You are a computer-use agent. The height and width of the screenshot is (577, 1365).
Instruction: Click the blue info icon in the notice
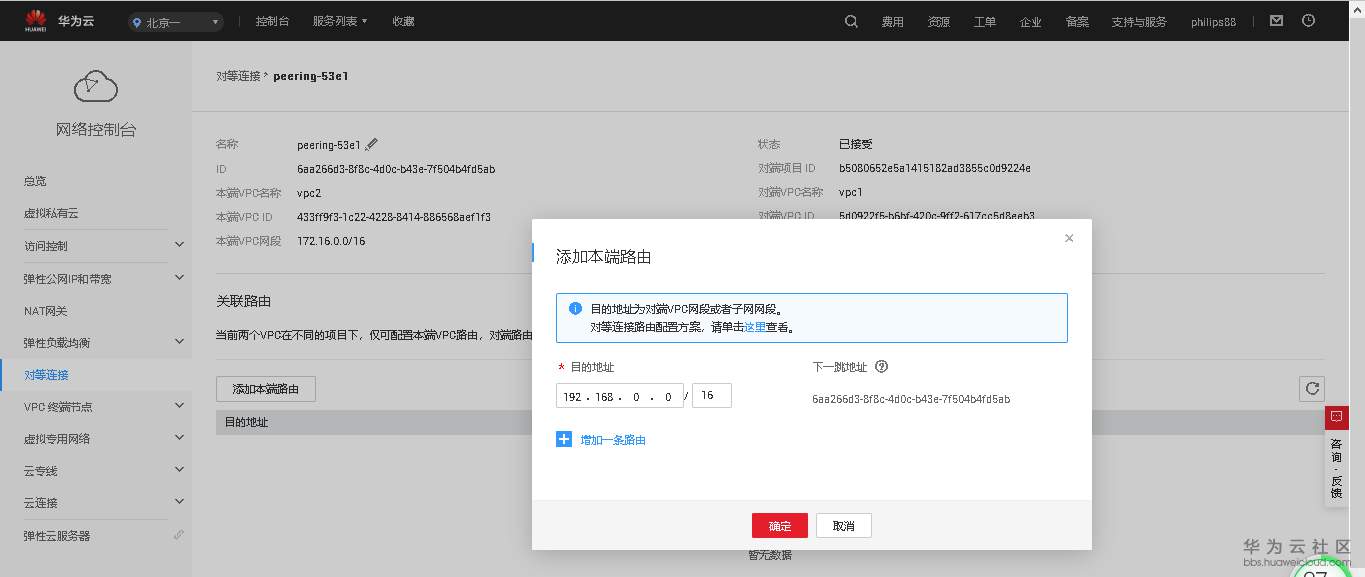click(x=575, y=309)
